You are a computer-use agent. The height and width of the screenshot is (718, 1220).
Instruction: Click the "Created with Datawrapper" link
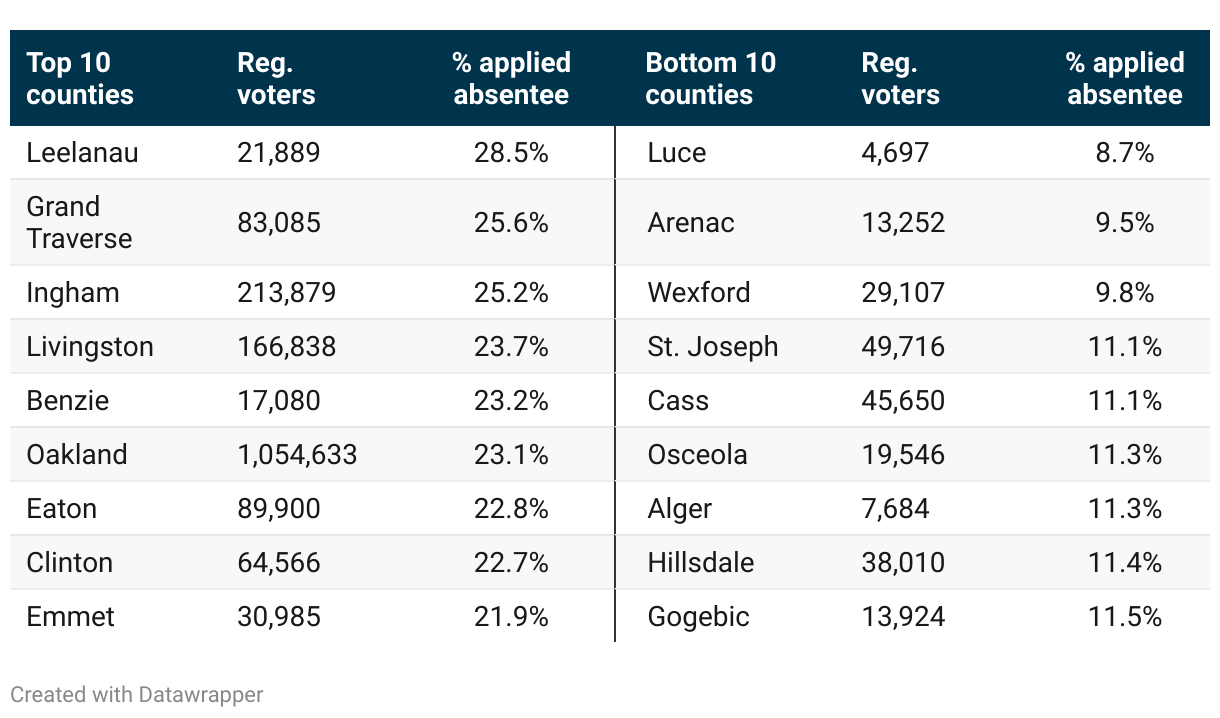(137, 694)
